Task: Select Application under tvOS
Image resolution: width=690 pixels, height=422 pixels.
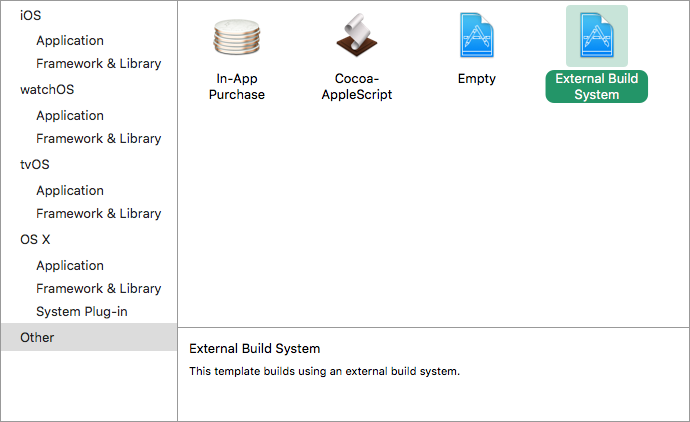Action: pos(70,190)
